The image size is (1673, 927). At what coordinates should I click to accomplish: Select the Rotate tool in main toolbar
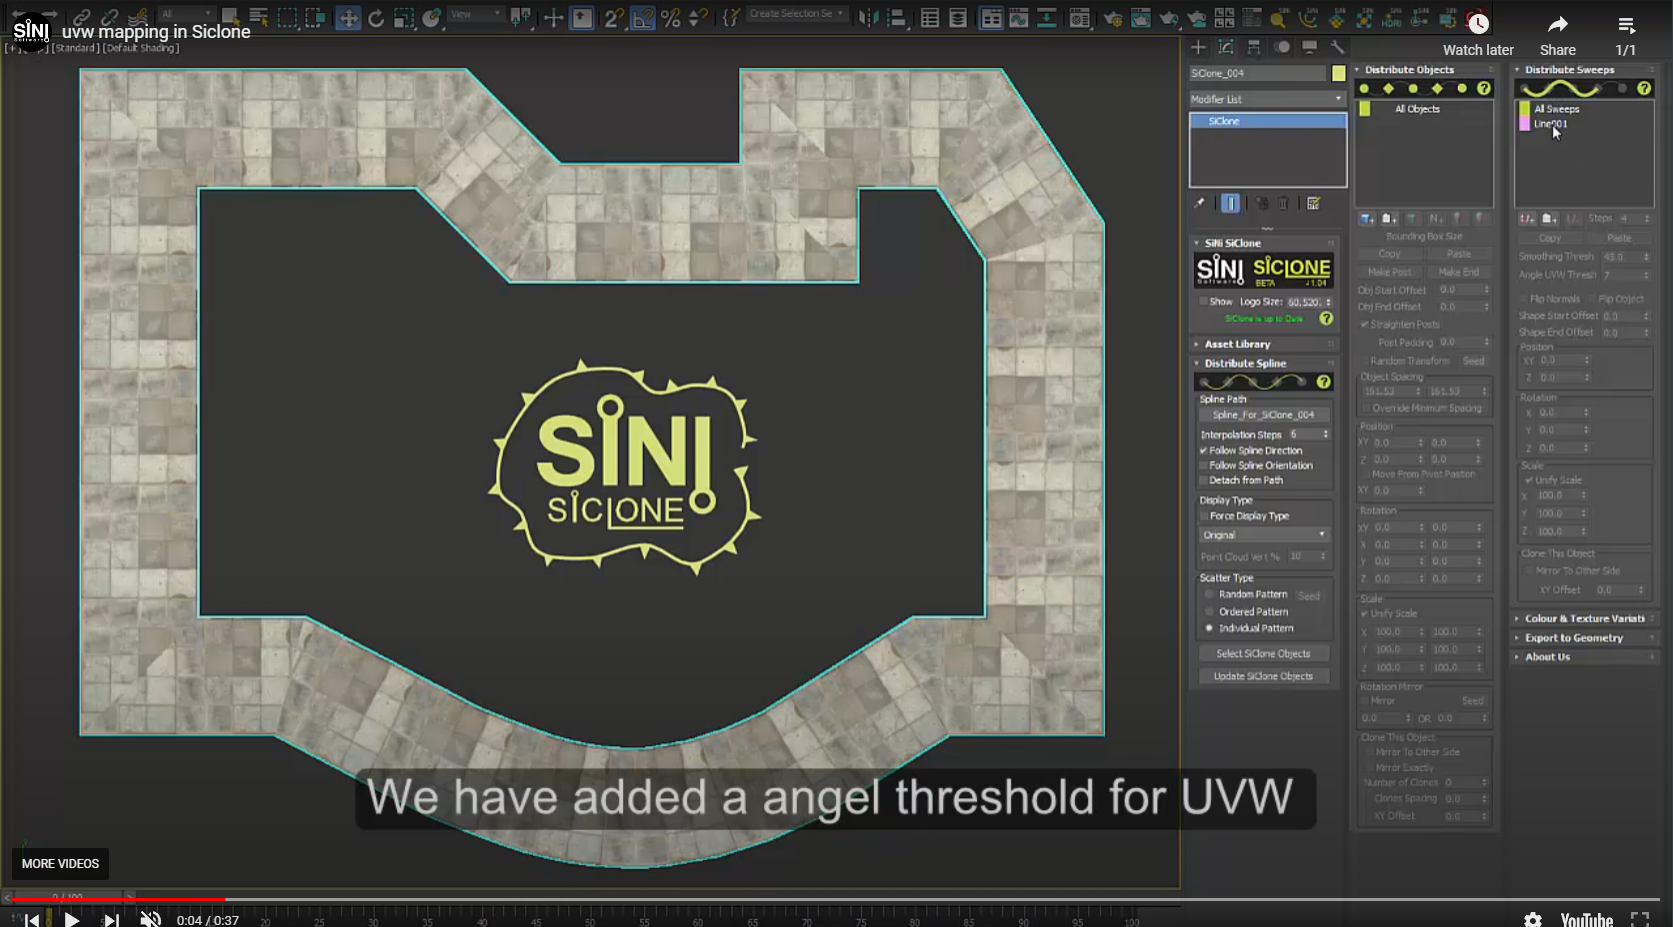pyautogui.click(x=376, y=18)
